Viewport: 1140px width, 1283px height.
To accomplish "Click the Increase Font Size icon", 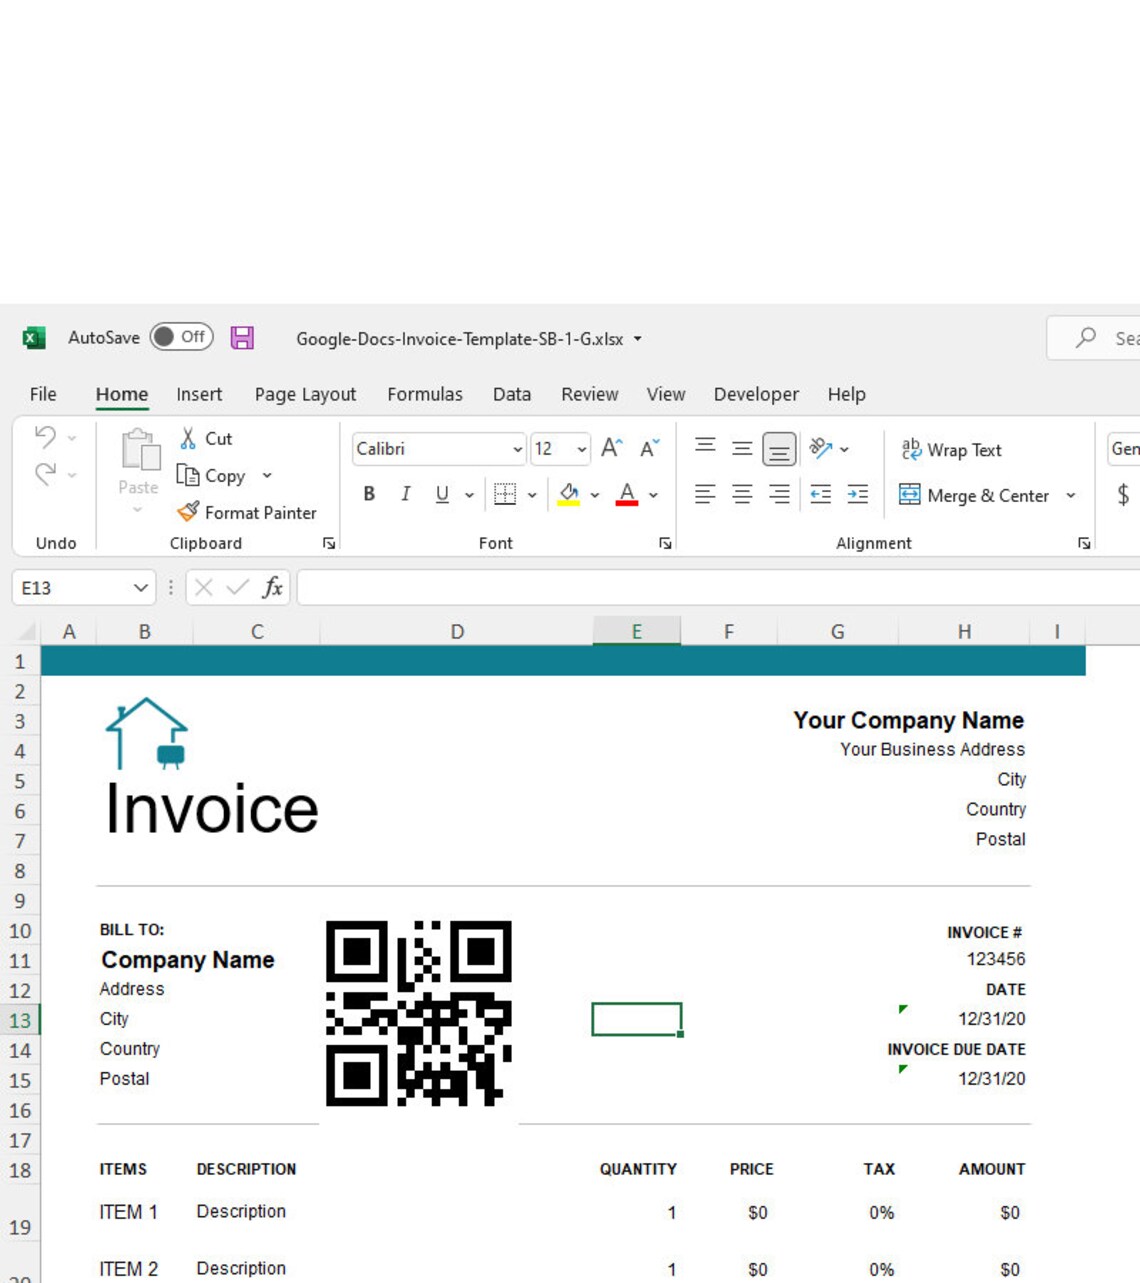I will click(x=611, y=448).
